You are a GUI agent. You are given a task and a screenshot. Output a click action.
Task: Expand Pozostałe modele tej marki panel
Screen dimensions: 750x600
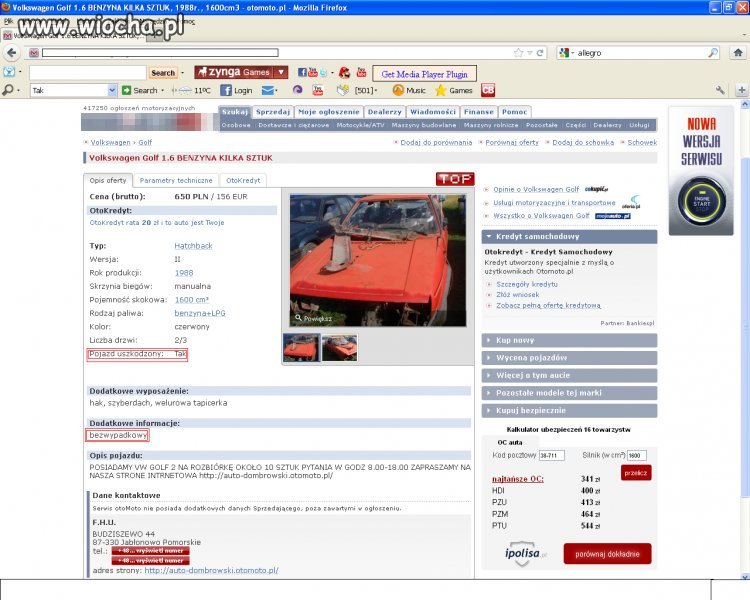point(569,393)
